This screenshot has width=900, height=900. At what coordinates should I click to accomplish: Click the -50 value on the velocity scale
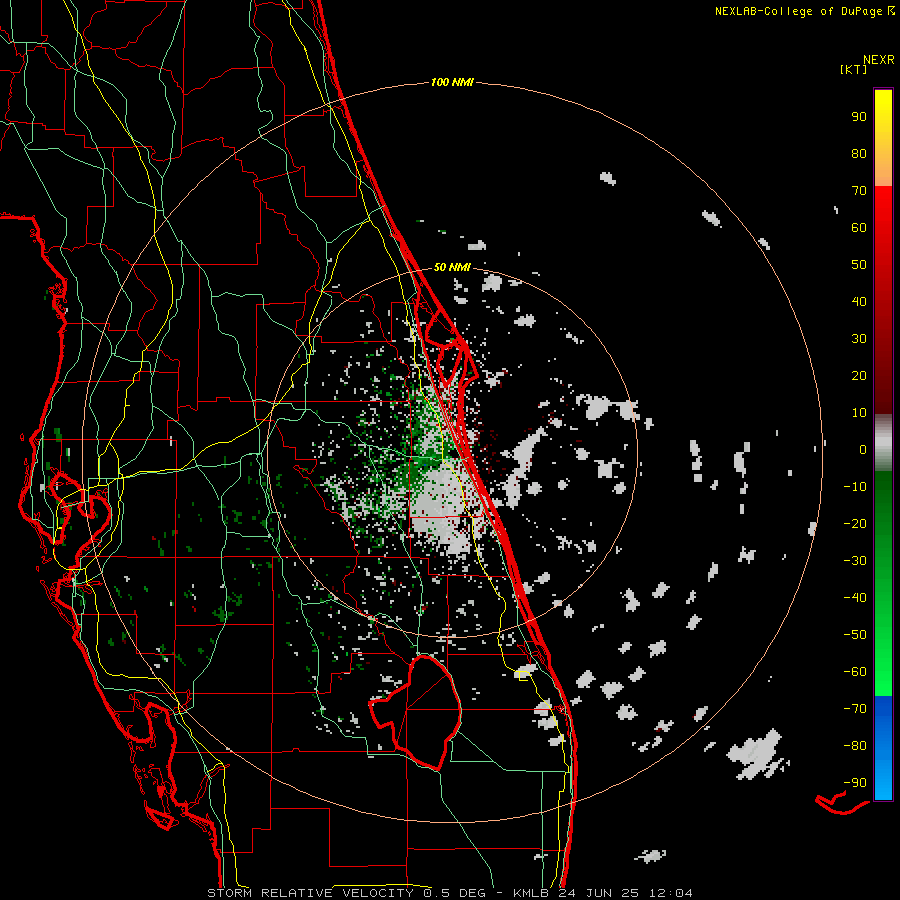coord(855,635)
